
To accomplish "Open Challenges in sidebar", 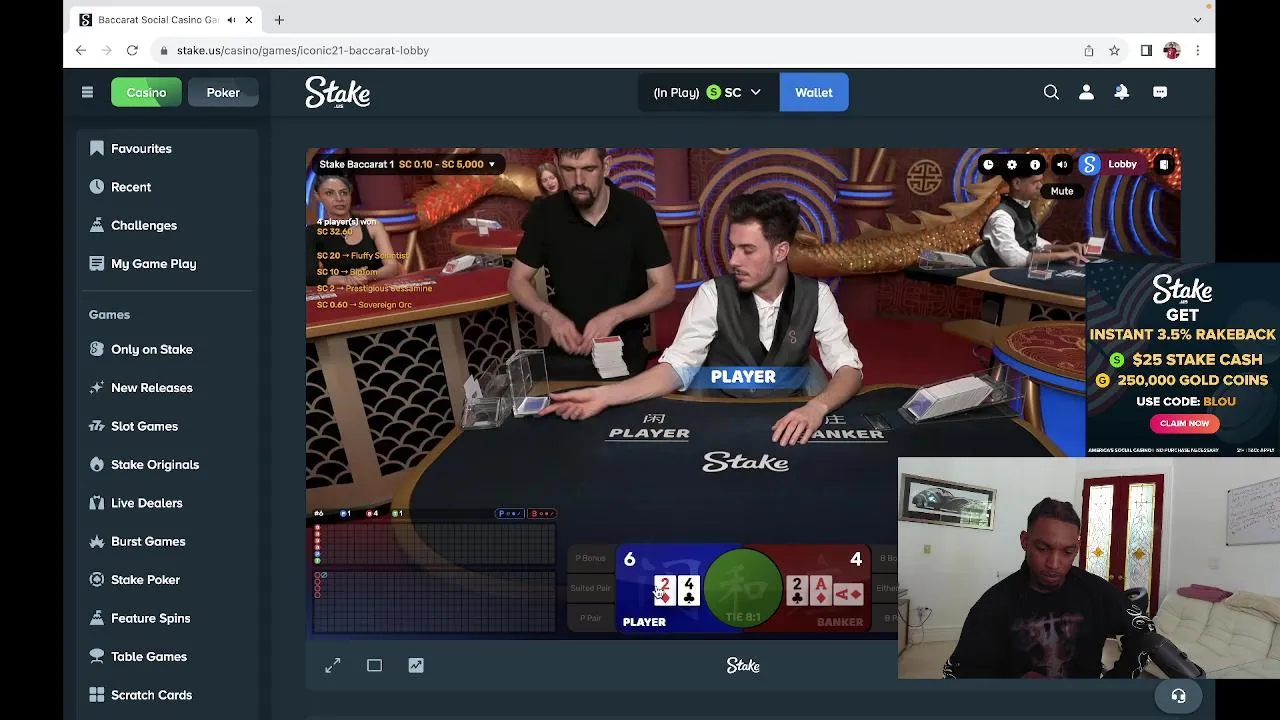I will 144,225.
